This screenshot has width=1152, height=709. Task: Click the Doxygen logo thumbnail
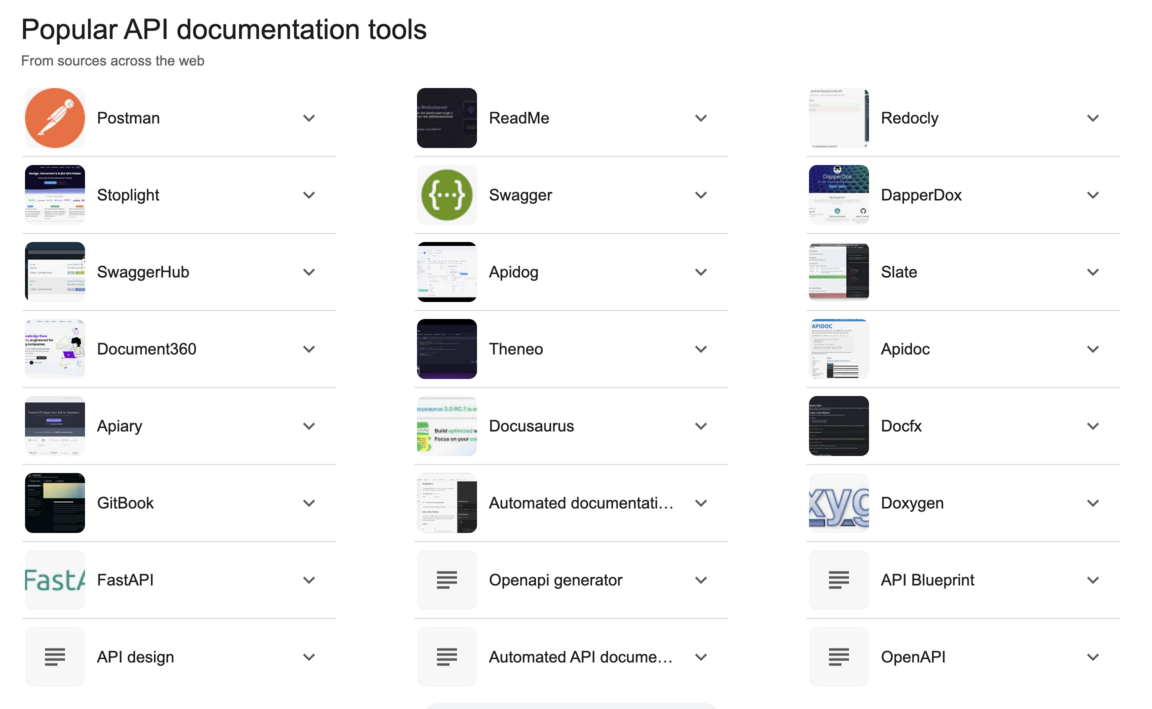coord(839,503)
